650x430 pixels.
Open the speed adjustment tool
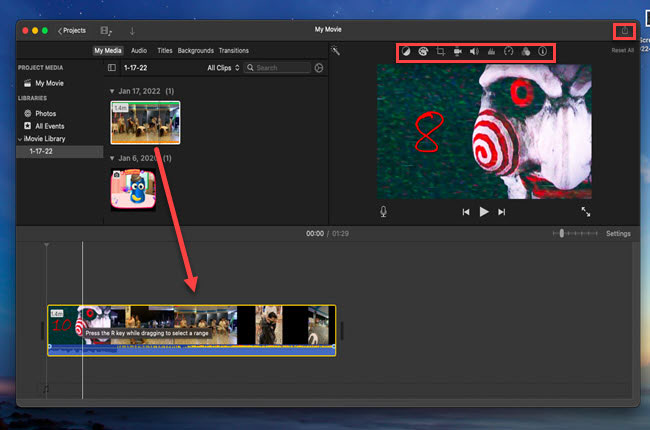click(x=508, y=51)
